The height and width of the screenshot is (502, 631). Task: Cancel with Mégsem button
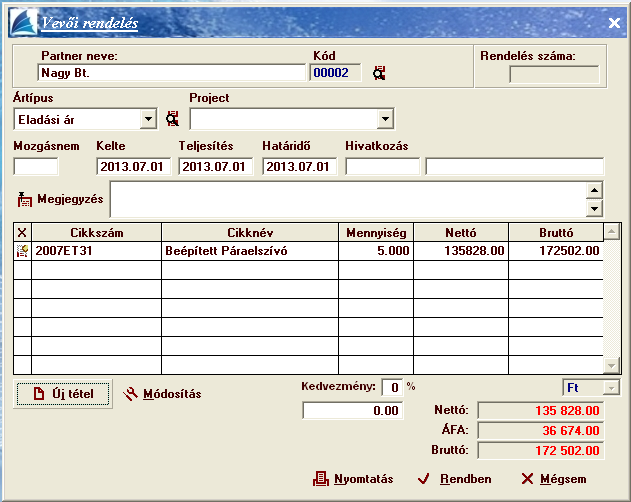tap(554, 479)
